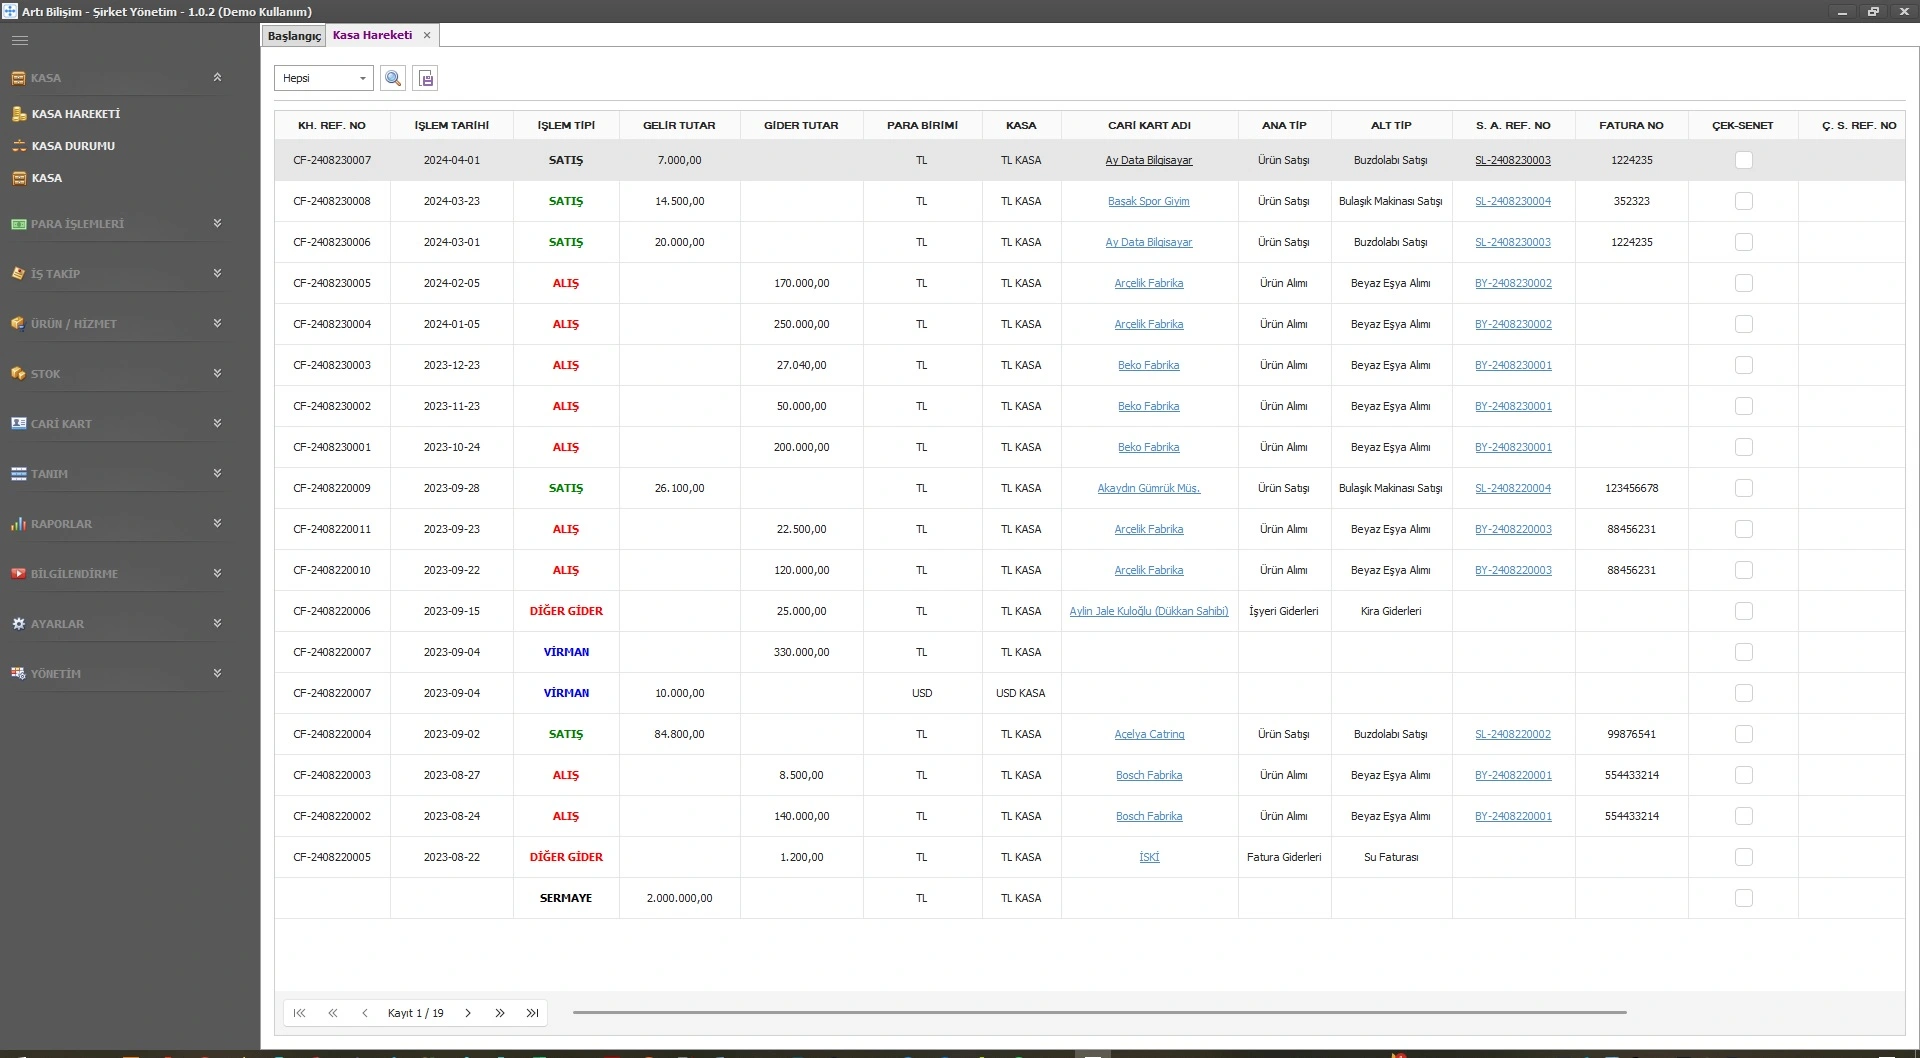
Task: Sort by CARİ KART ADI column header
Action: 1149,125
